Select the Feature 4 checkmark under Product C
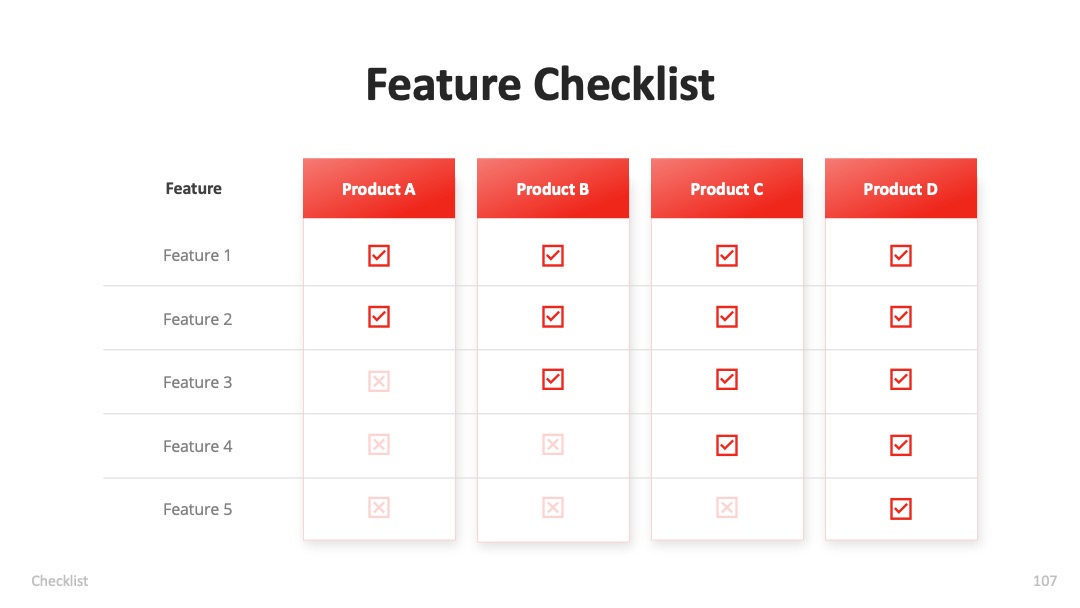The width and height of the screenshot is (1080, 608). 727,445
